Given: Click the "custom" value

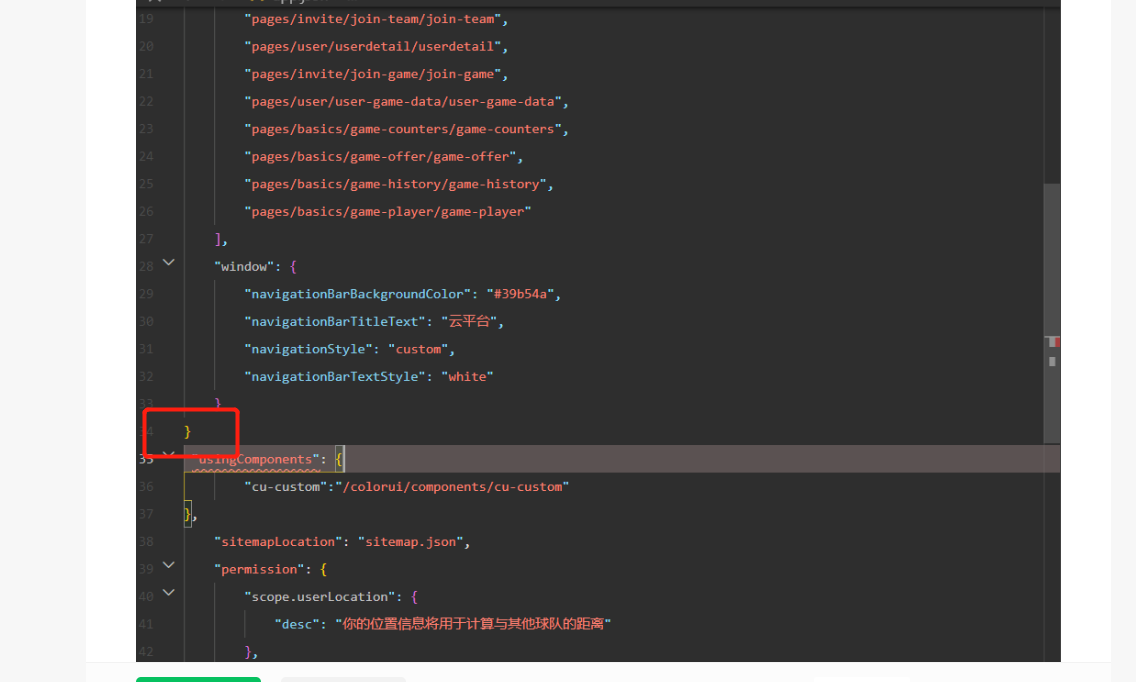Looking at the screenshot, I should coord(418,349).
